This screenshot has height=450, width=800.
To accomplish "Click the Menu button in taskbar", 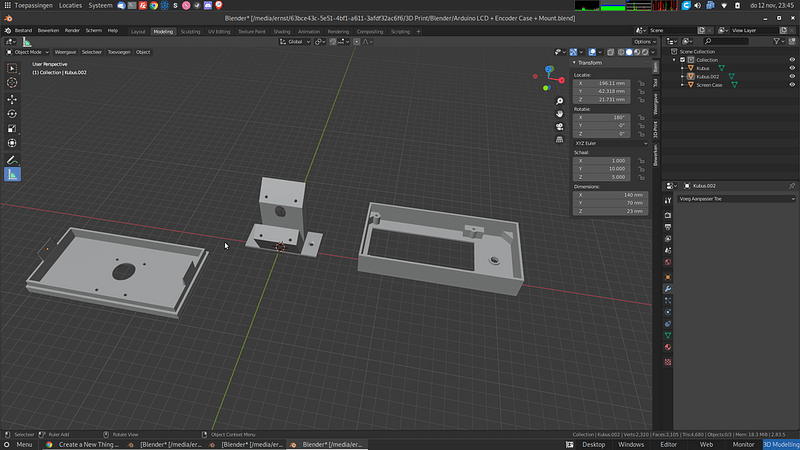I will pos(18,444).
